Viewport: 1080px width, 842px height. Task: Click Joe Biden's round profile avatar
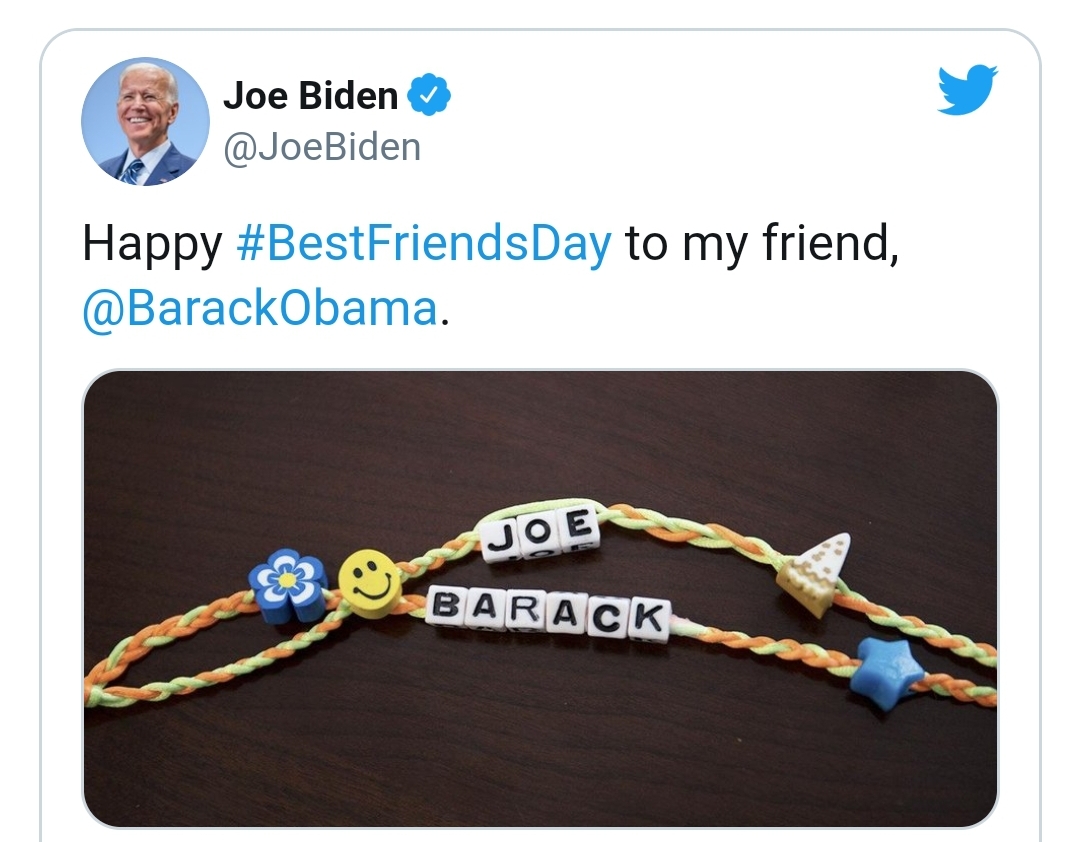(145, 121)
